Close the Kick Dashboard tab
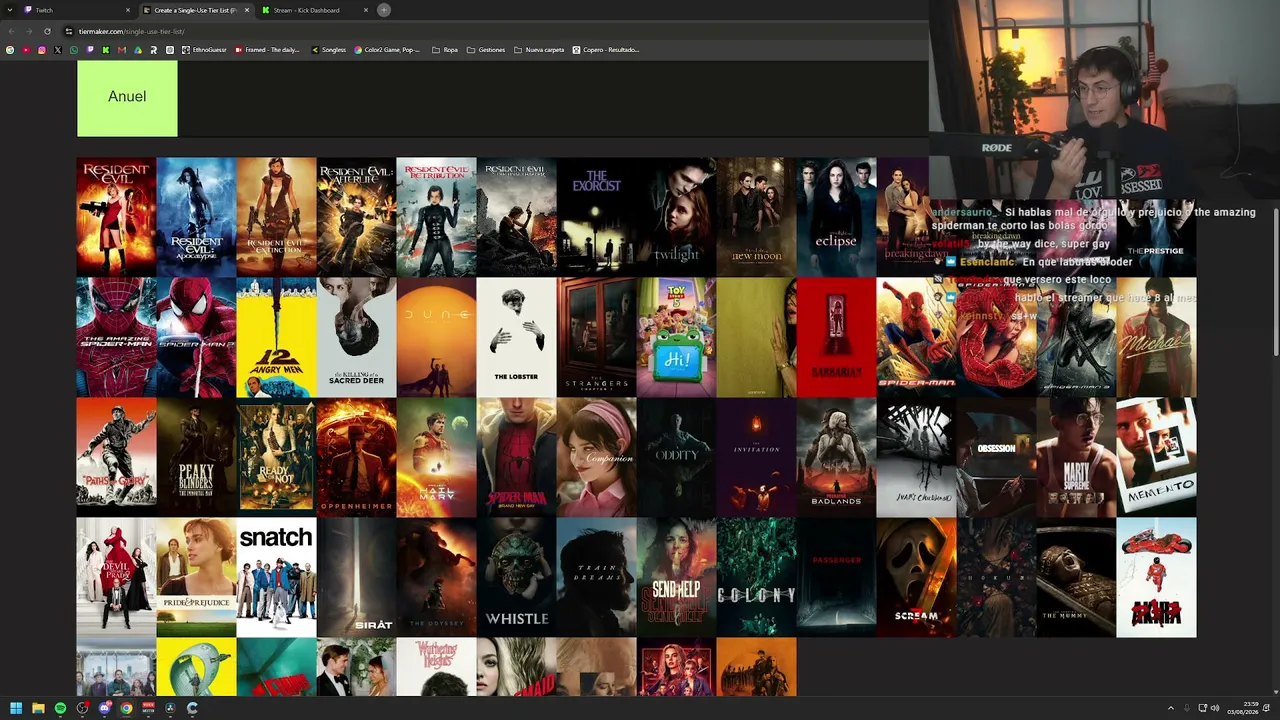The image size is (1280, 720). pos(366,10)
